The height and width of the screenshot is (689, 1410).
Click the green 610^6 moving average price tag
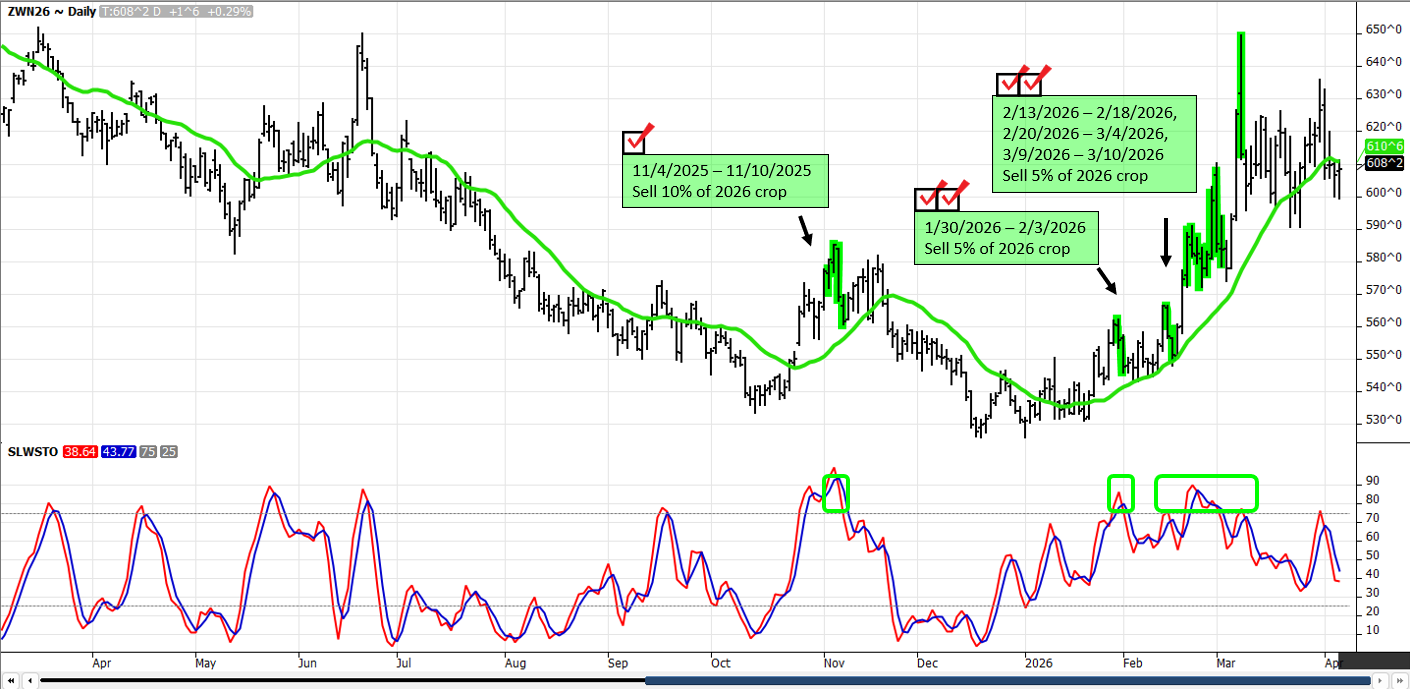click(x=1381, y=146)
